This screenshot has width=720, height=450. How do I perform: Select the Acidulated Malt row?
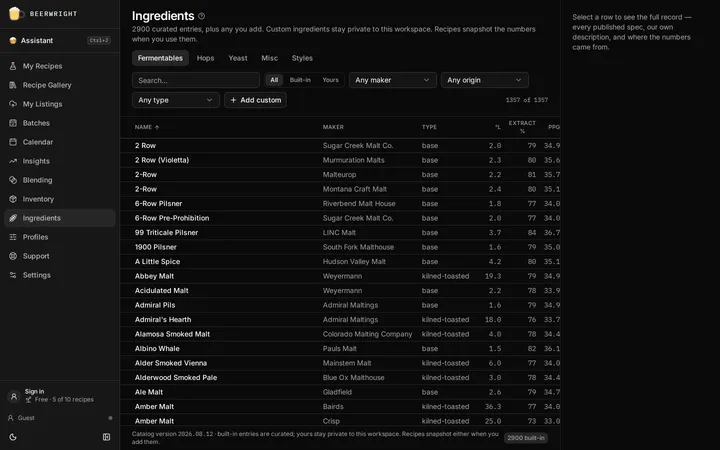coord(340,291)
